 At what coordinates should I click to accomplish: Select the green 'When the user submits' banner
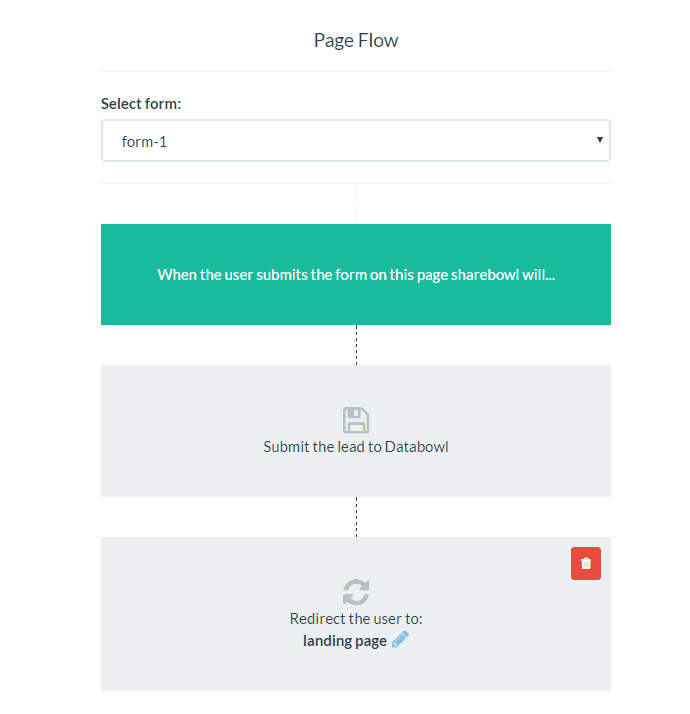[x=356, y=274]
